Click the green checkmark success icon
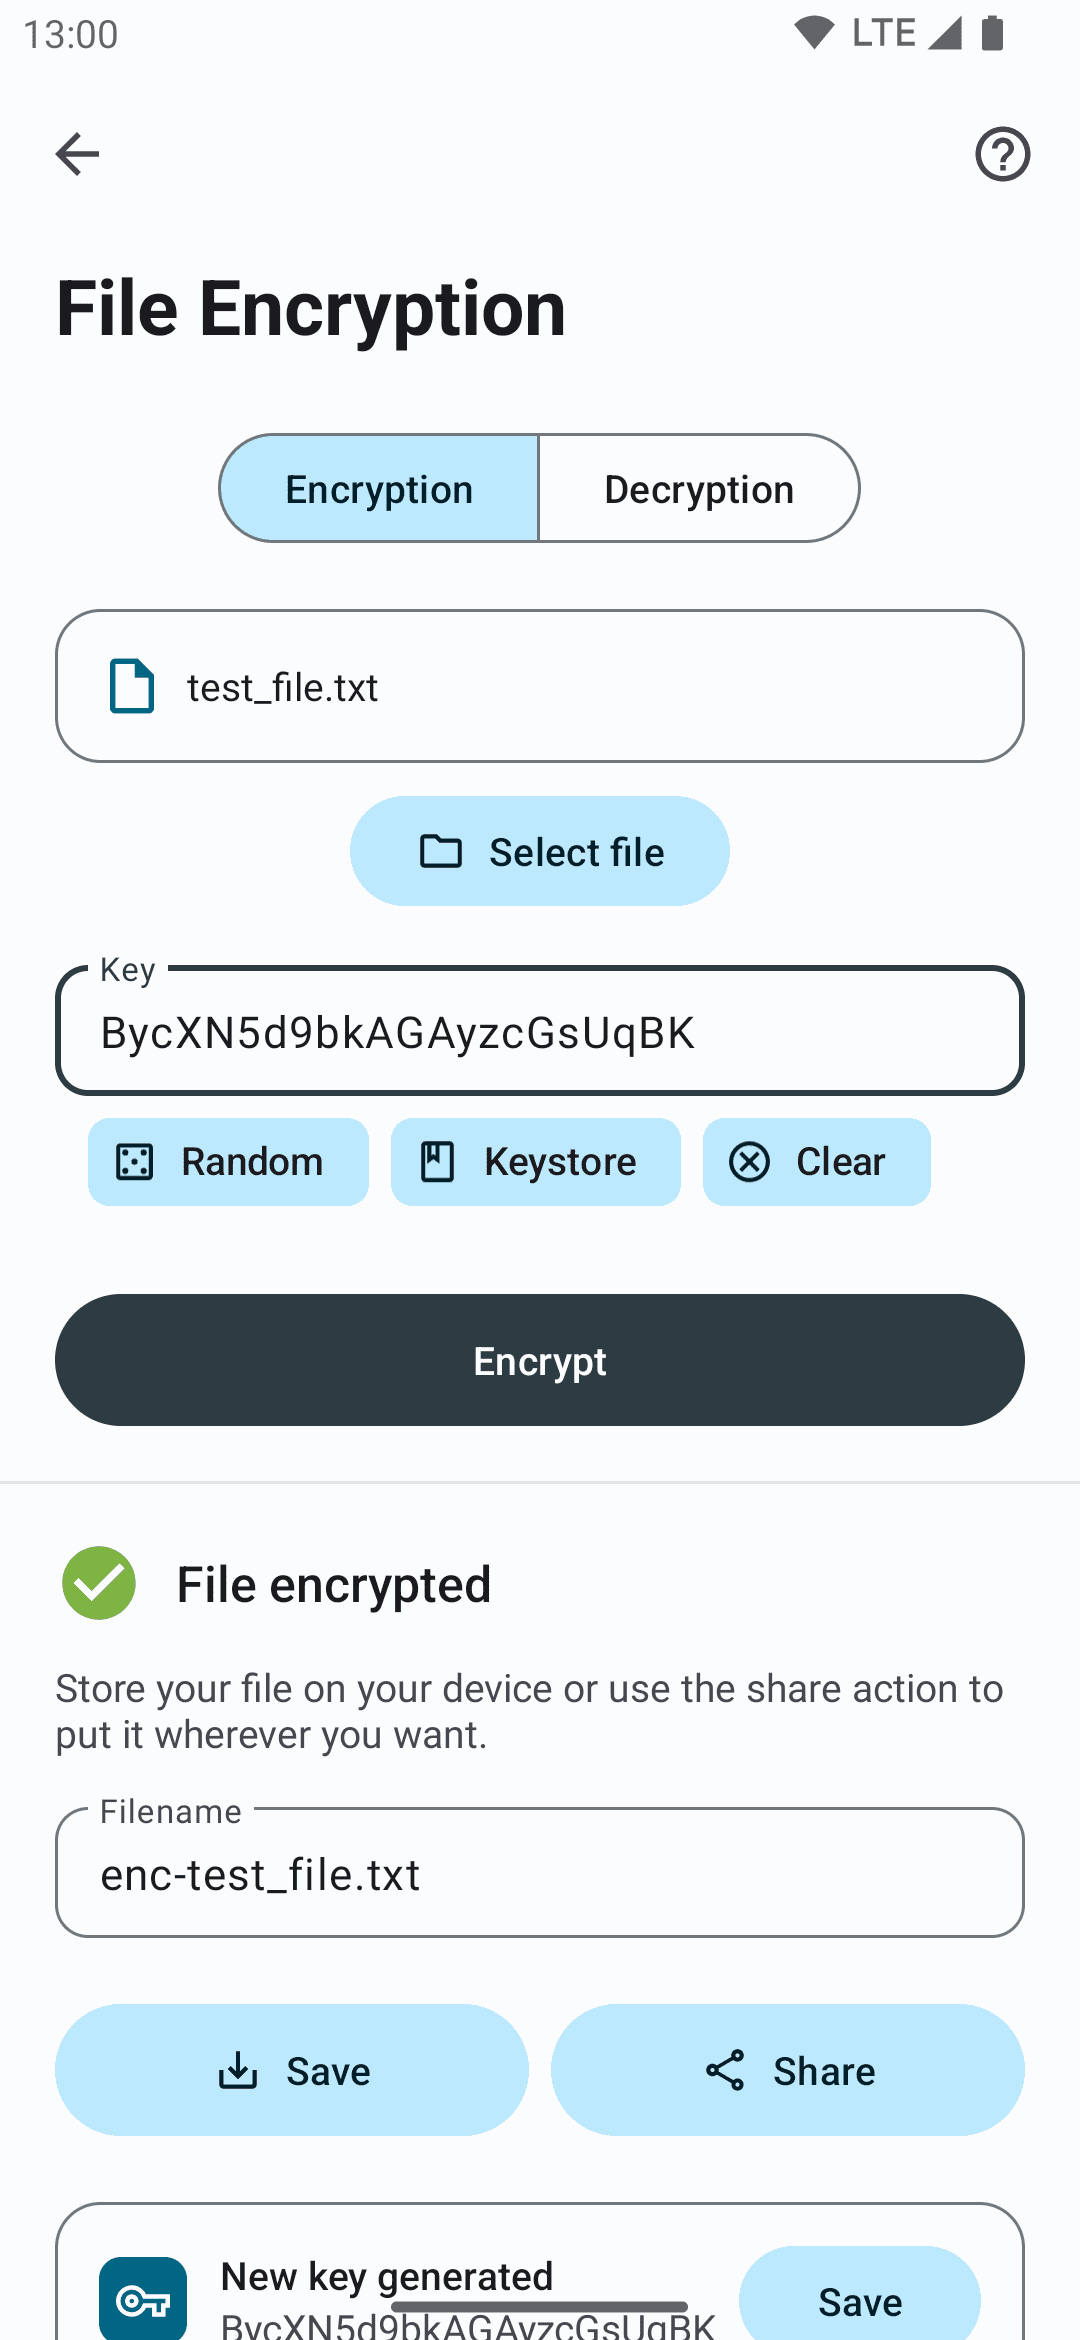Image resolution: width=1080 pixels, height=2340 pixels. (99, 1583)
